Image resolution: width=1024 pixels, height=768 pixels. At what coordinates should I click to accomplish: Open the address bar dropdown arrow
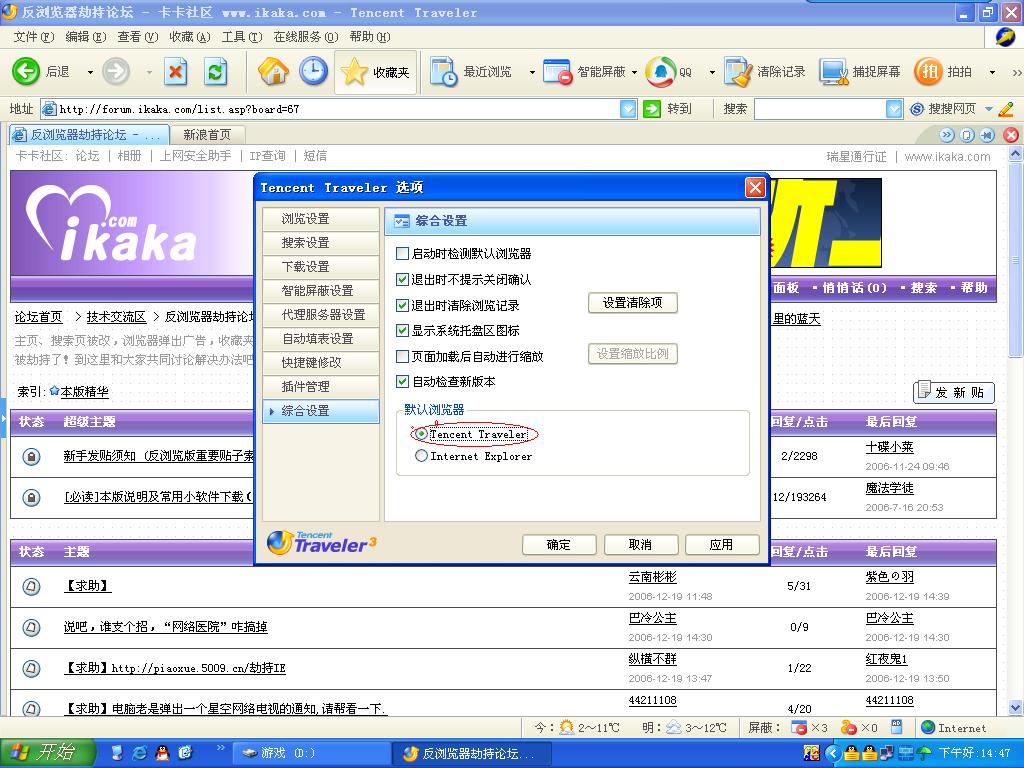(x=628, y=109)
